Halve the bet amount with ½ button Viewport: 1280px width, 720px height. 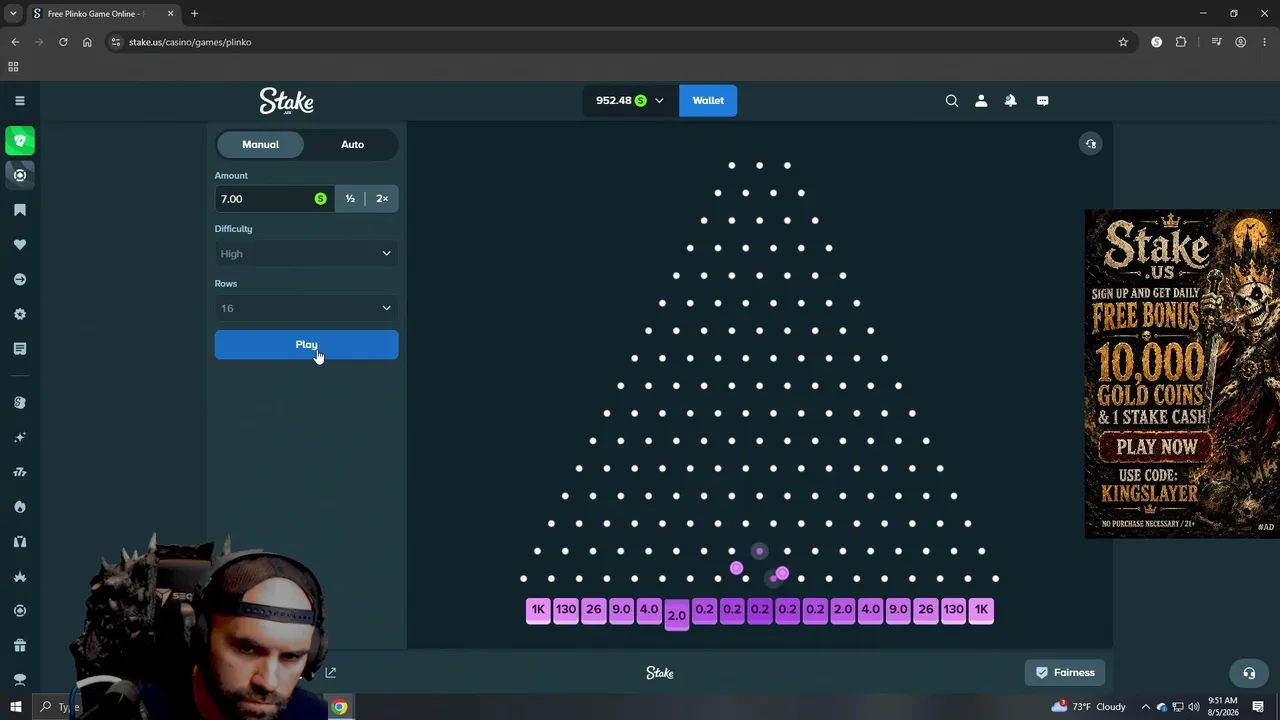click(350, 199)
